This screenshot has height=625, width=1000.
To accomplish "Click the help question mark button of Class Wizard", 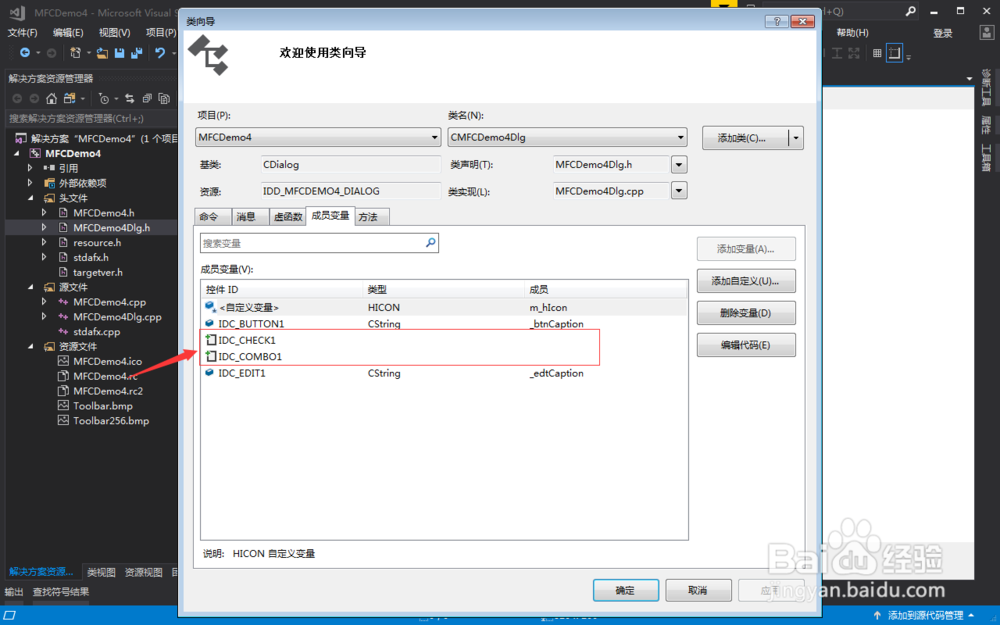I will [x=776, y=21].
